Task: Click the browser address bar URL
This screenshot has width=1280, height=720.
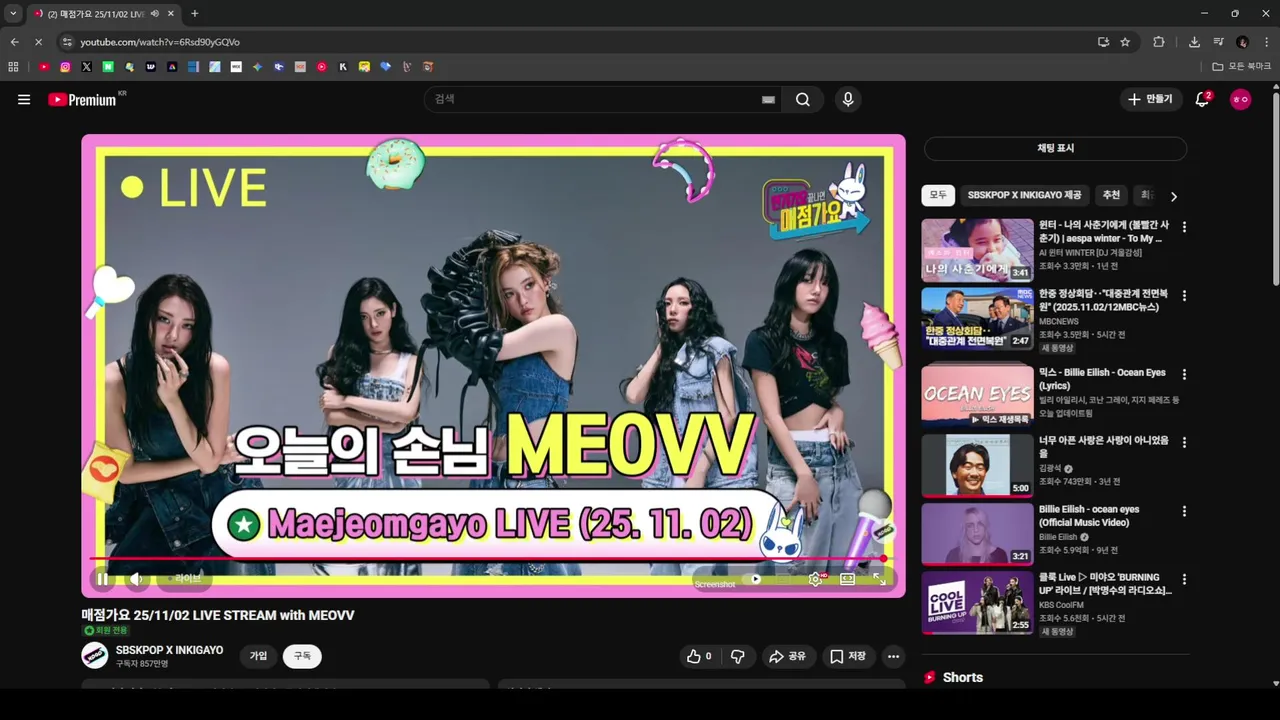Action: (160, 42)
